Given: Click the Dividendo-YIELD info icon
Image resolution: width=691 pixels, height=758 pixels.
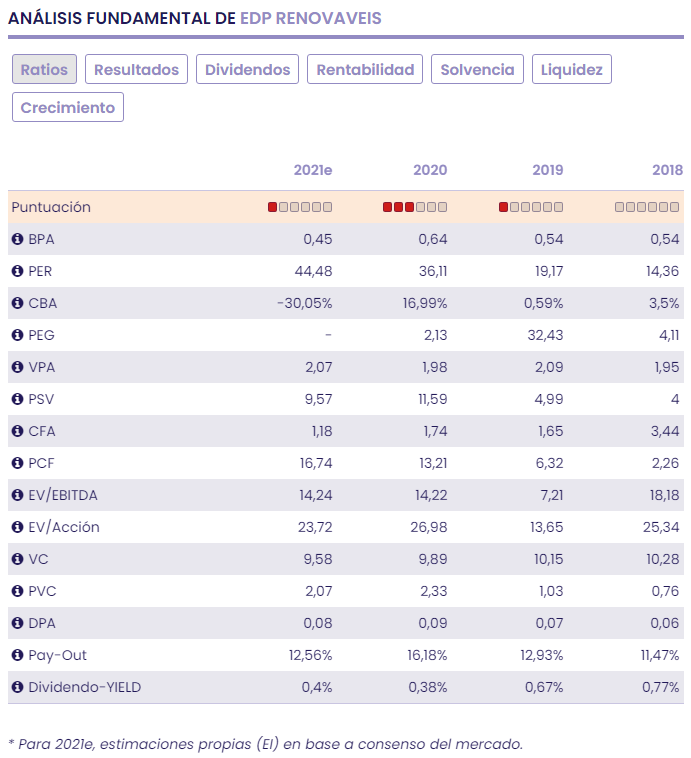Looking at the screenshot, I should pyautogui.click(x=17, y=687).
